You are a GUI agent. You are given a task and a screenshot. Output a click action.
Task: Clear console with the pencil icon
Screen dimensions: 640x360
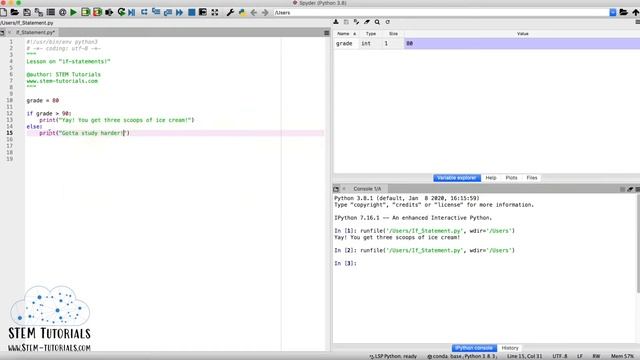tap(630, 189)
